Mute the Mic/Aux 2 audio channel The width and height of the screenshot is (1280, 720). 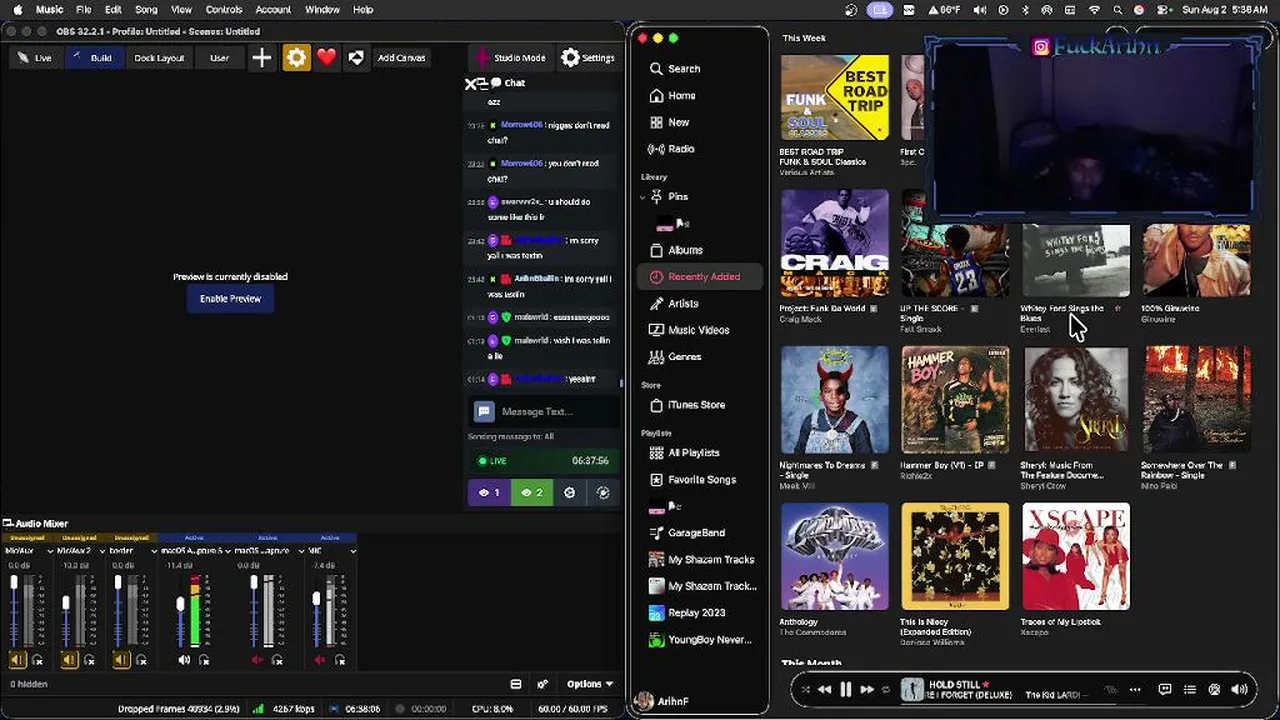click(x=69, y=660)
